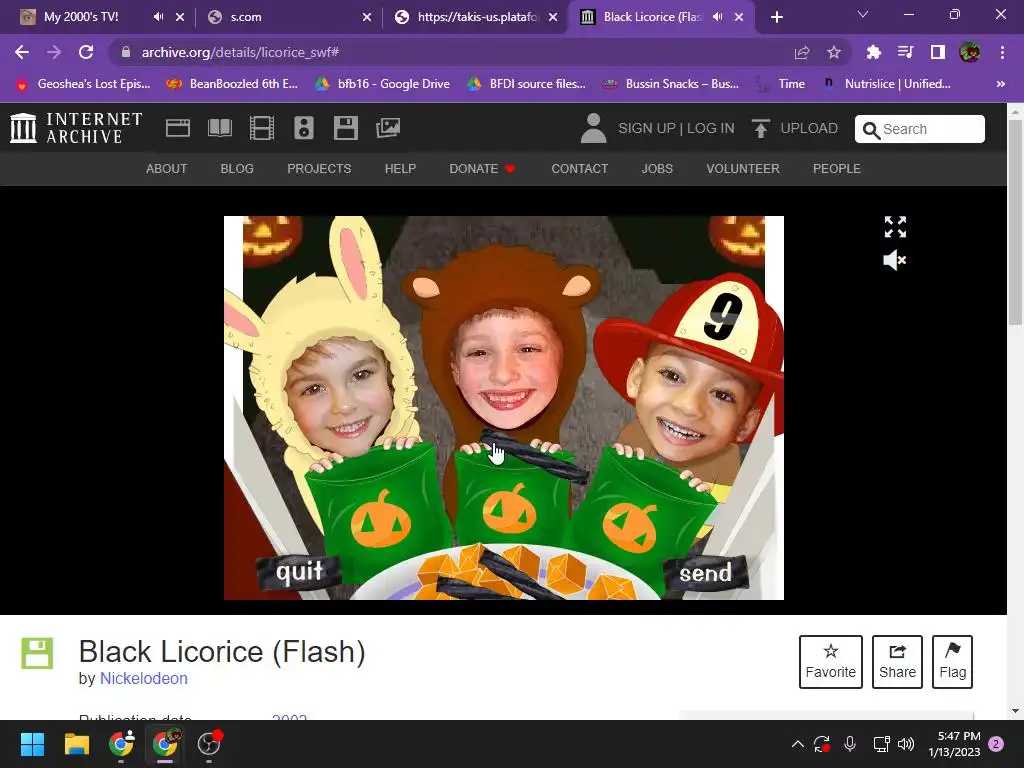
Task: Switch to the My 2000's TV! tab
Action: tap(81, 17)
